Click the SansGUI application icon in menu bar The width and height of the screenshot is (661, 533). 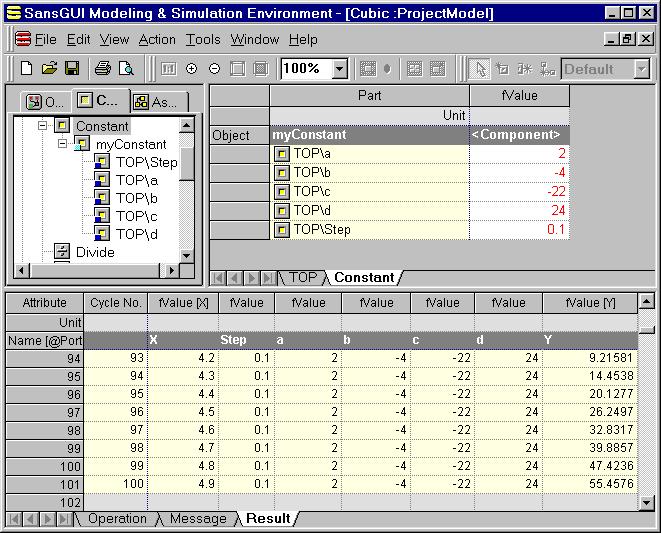point(23,39)
